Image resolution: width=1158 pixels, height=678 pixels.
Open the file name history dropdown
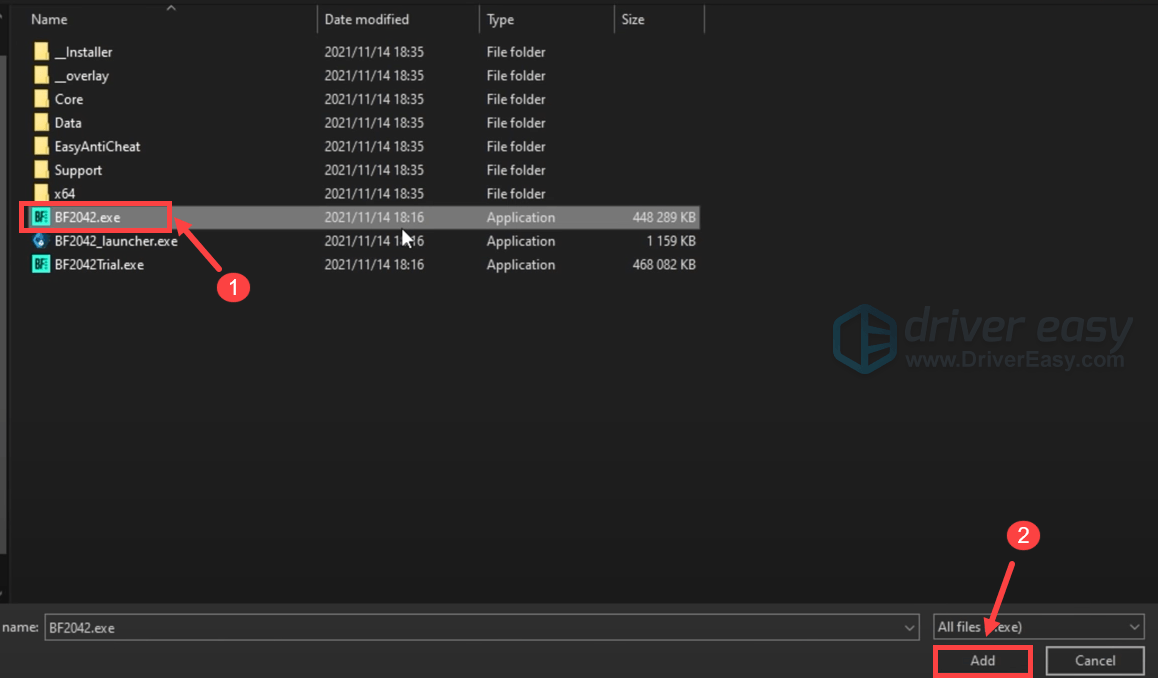pos(909,628)
